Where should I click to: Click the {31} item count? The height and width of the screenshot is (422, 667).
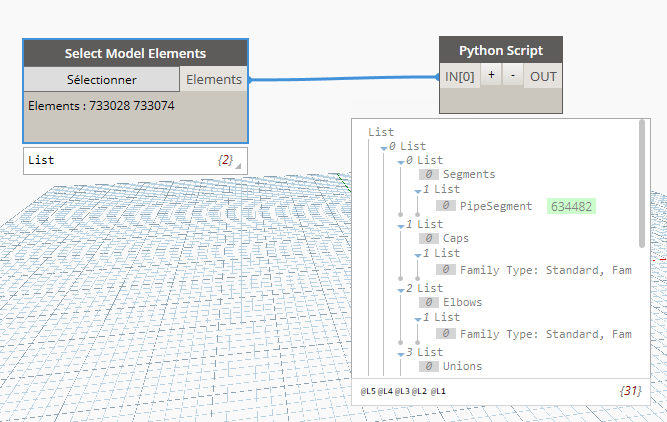[x=630, y=391]
